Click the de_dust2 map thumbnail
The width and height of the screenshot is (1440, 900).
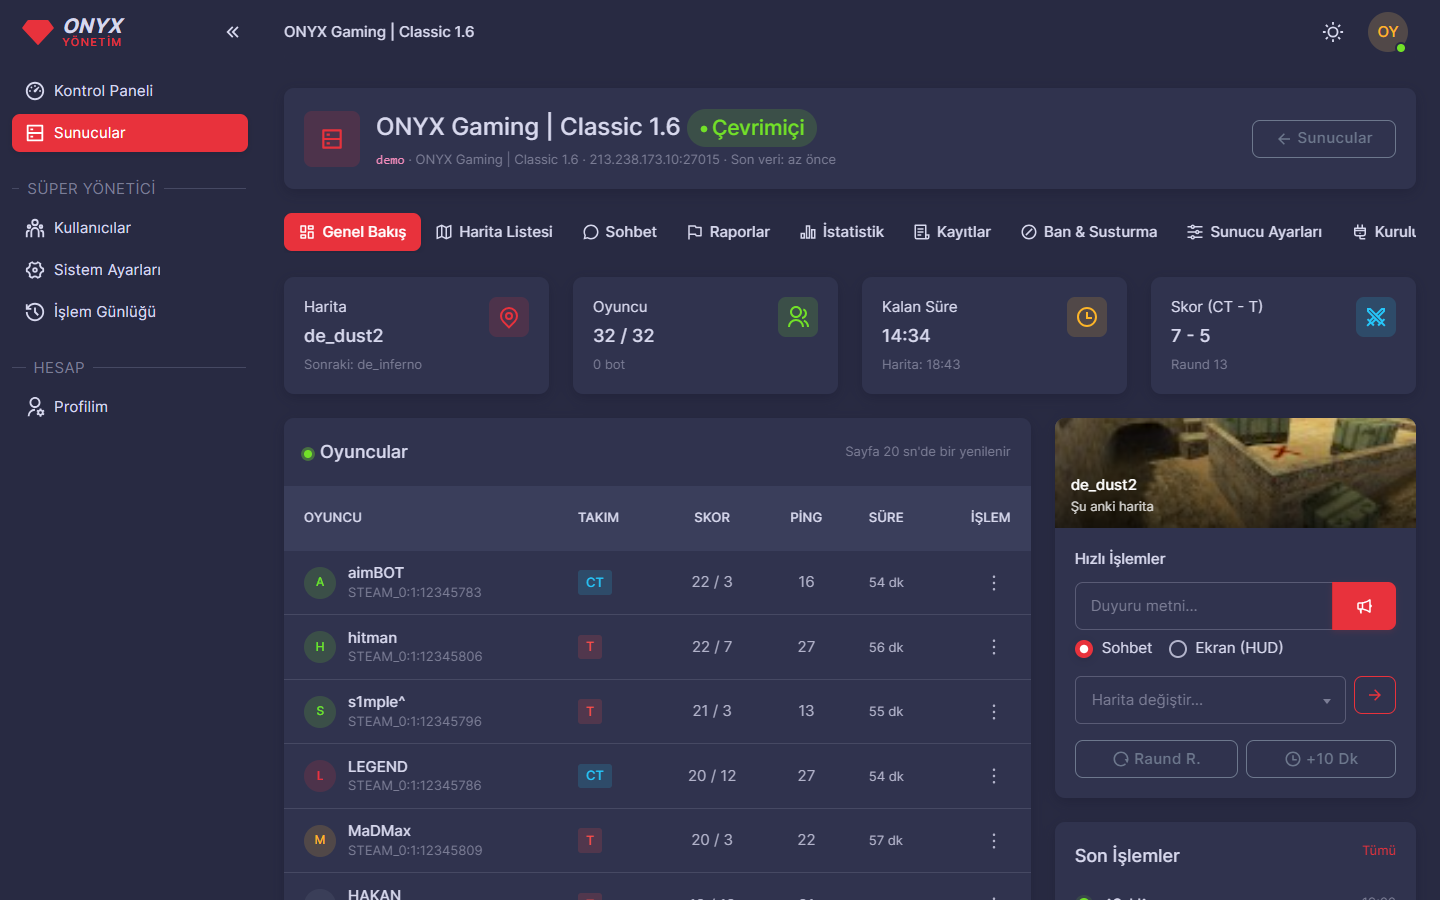click(1235, 473)
